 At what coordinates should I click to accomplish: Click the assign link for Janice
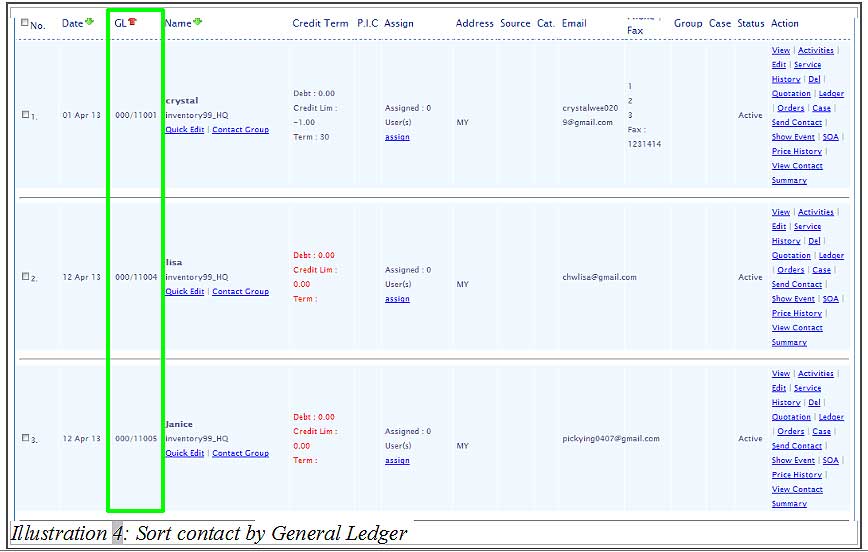[397, 461]
